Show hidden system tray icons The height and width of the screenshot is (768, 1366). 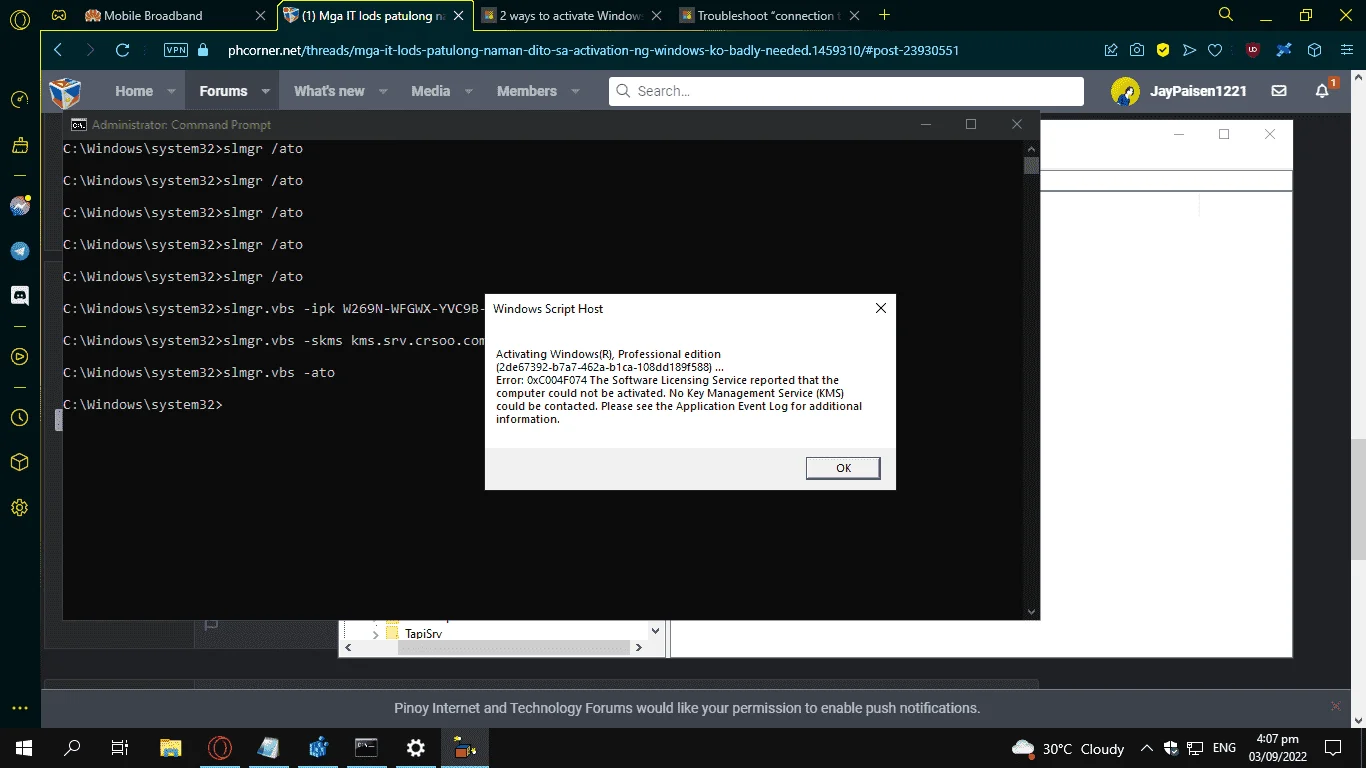point(1146,748)
